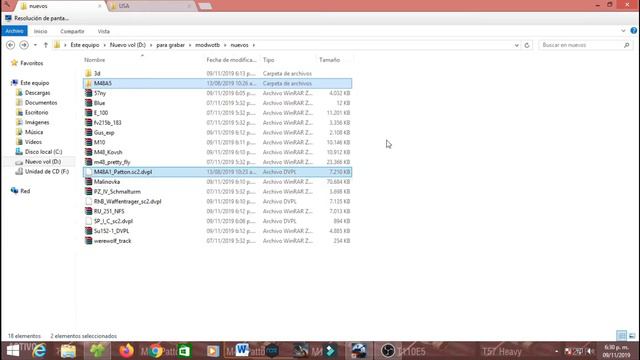Select file name PZ_IV_Schmalturm
This screenshot has width=640, height=360.
pyautogui.click(x=117, y=191)
